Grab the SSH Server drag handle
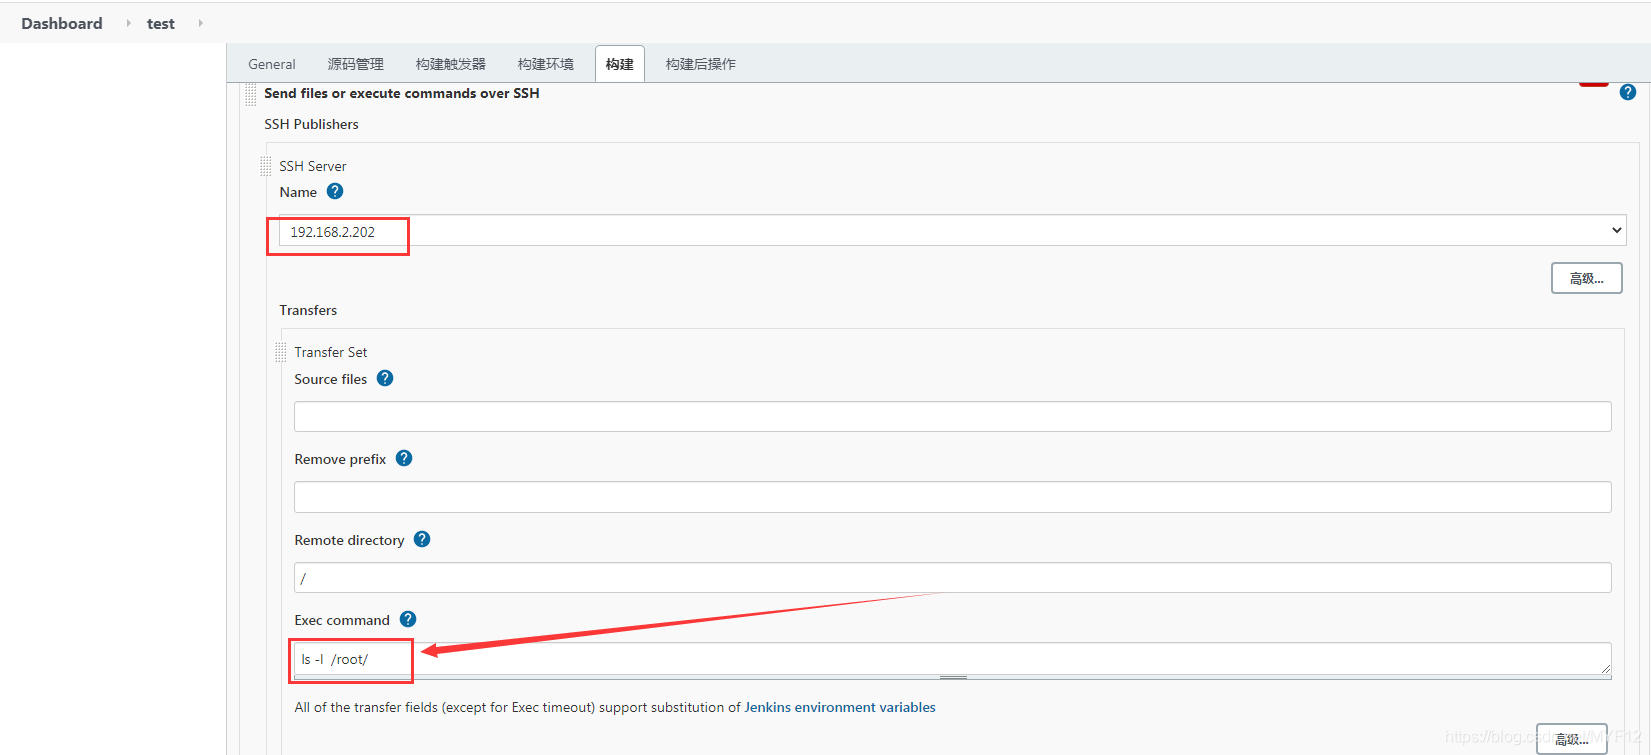Viewport: 1651px width, 755px height. pos(266,166)
